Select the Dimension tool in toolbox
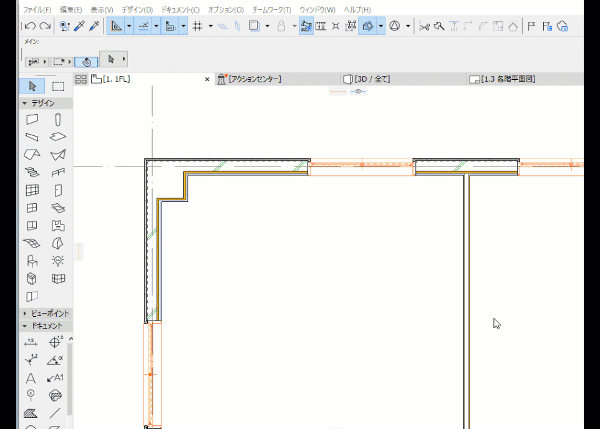This screenshot has height=429, width=600. 31,343
